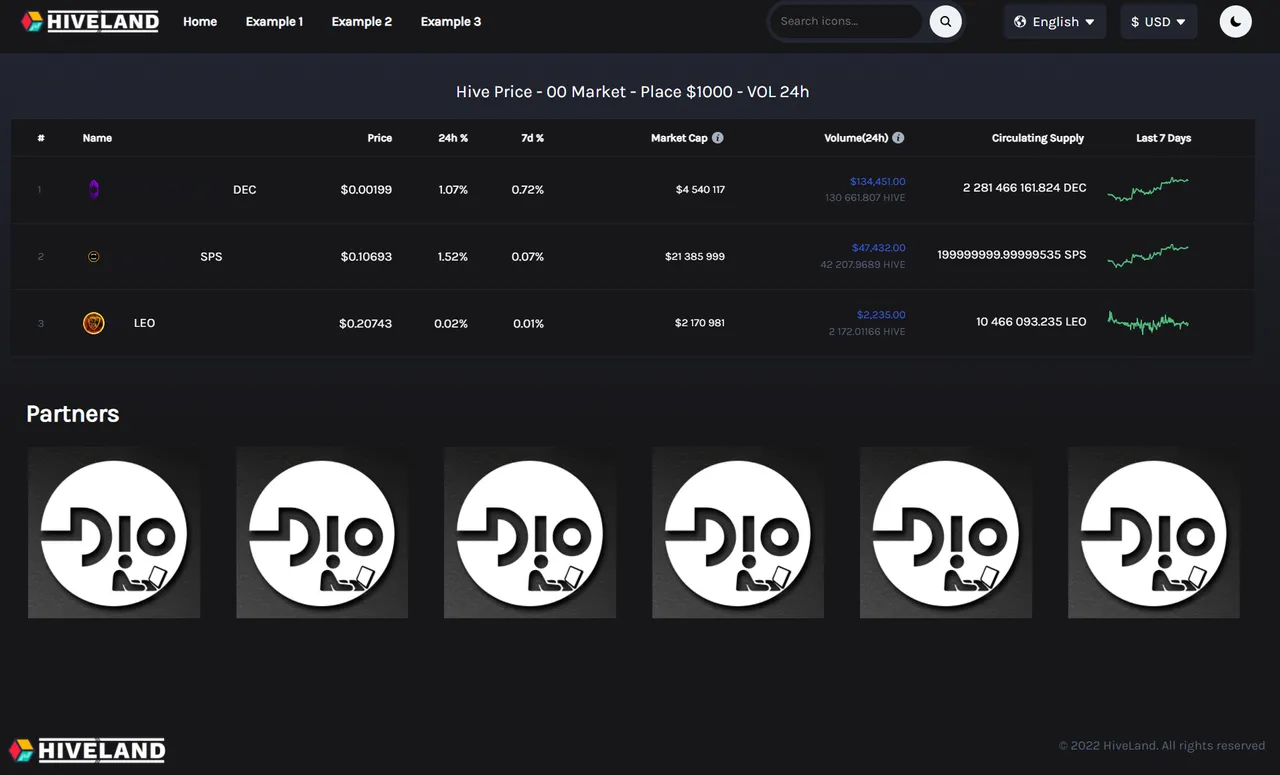This screenshot has height=775, width=1280.
Task: Click the SPS coin icon
Action: tap(93, 257)
